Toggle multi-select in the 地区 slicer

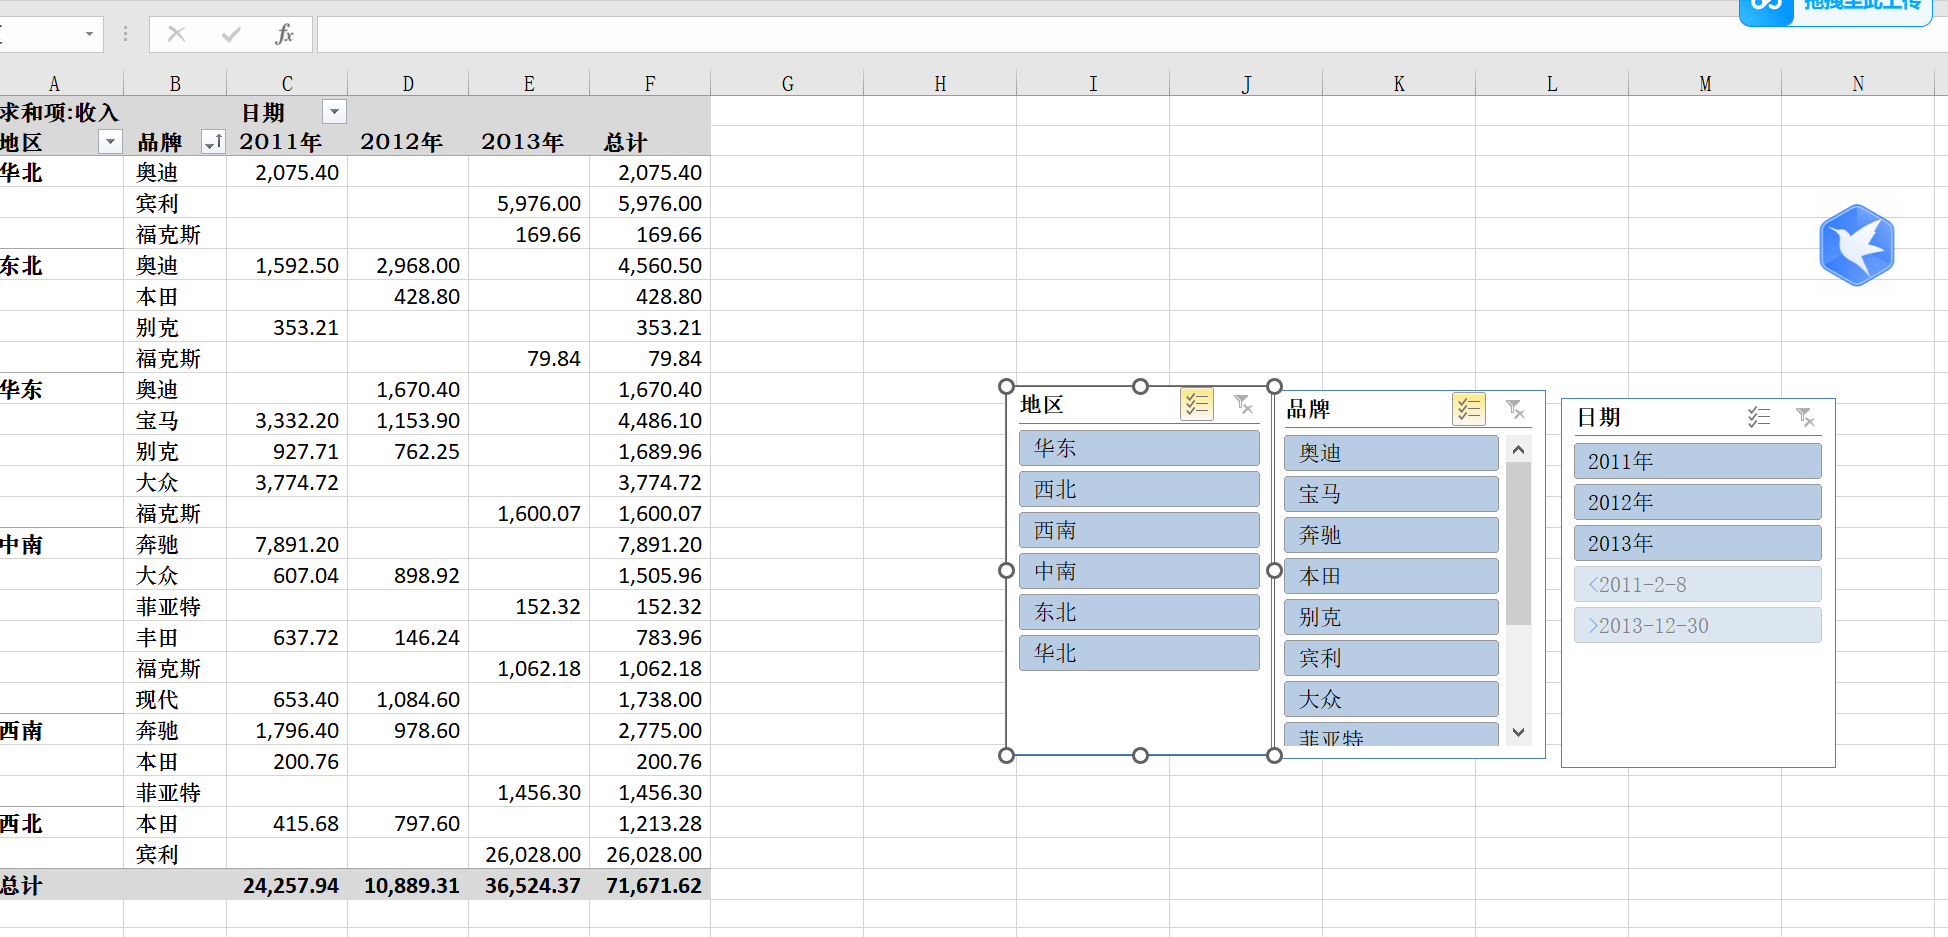pos(1197,404)
